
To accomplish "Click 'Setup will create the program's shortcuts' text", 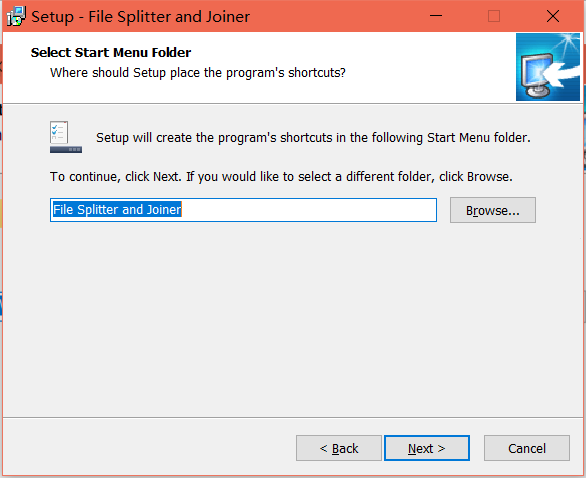I will (x=313, y=138).
